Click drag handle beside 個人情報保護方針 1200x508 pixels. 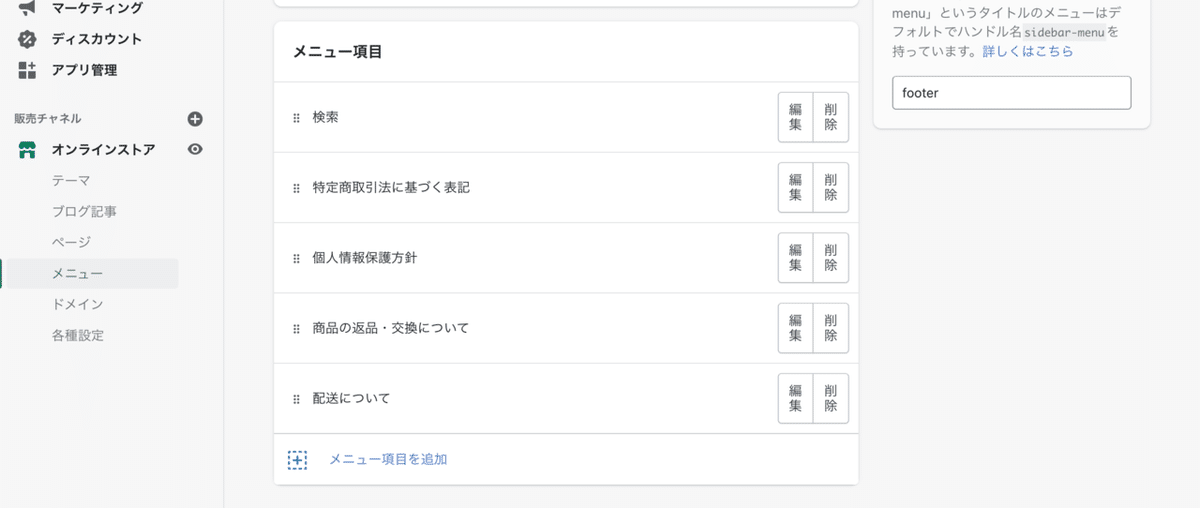[296, 258]
